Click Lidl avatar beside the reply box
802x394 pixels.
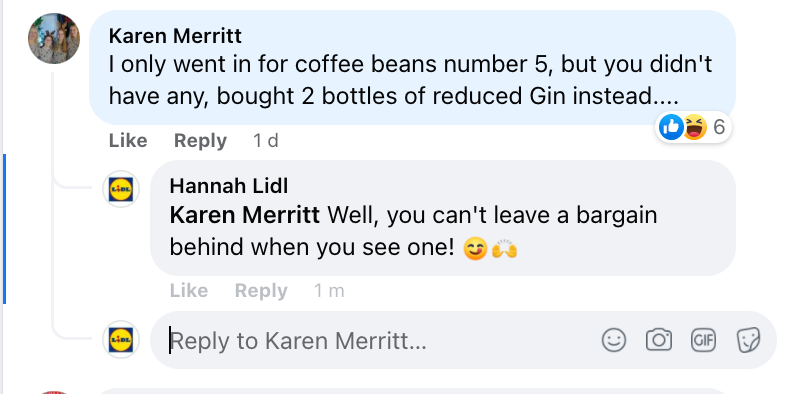pyautogui.click(x=121, y=339)
